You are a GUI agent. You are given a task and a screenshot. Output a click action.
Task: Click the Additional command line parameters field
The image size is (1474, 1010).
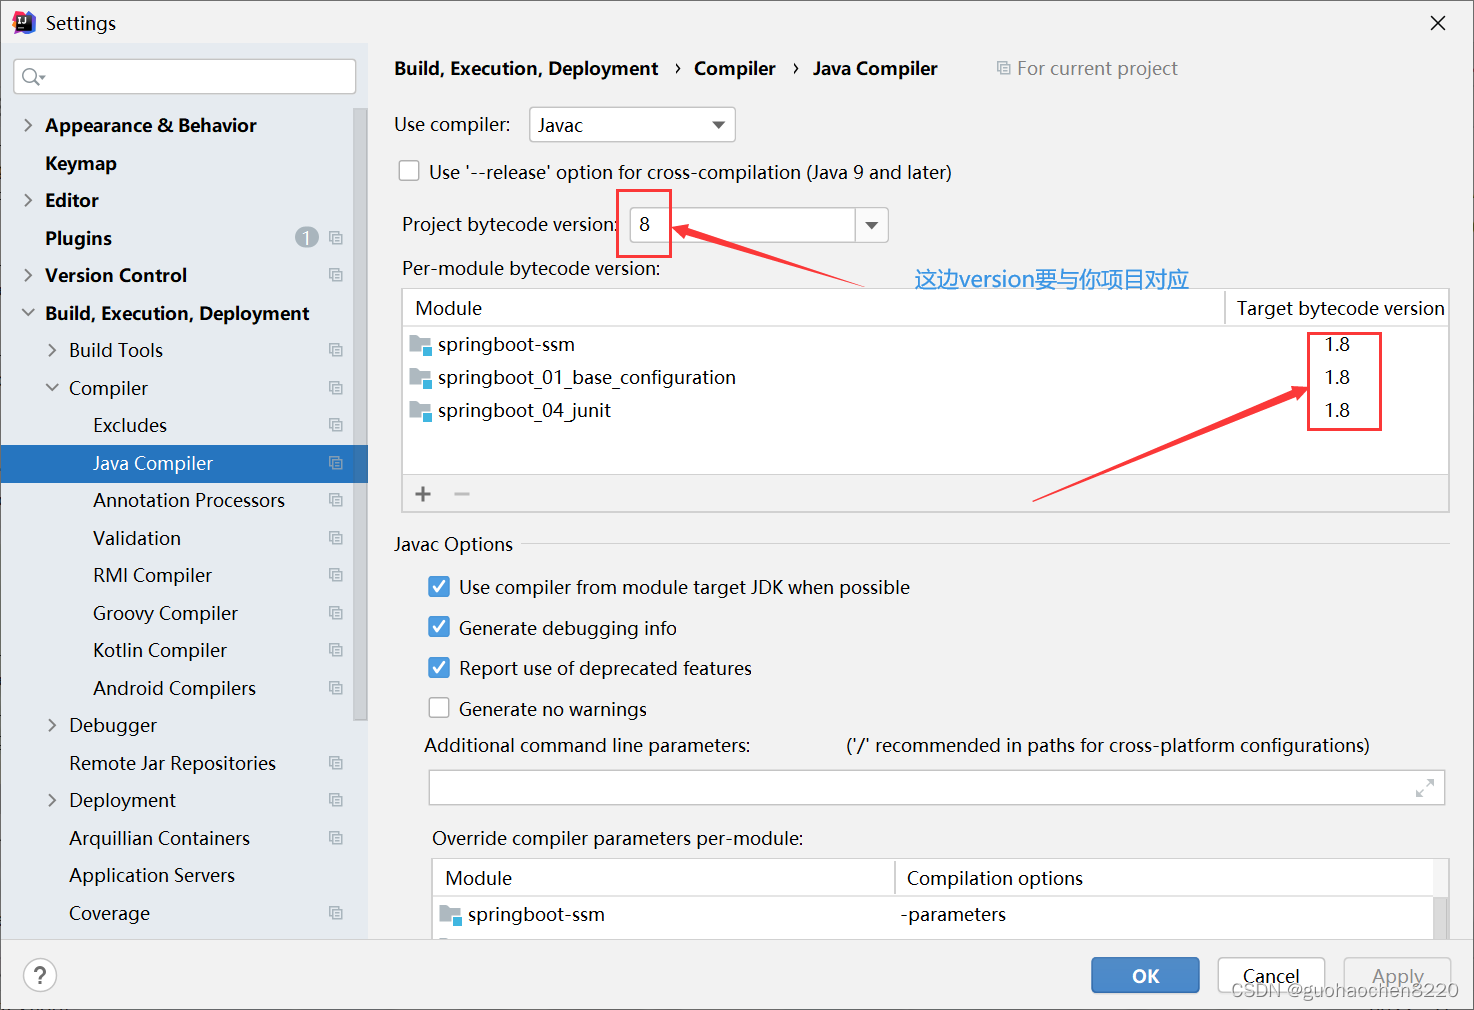tap(937, 788)
